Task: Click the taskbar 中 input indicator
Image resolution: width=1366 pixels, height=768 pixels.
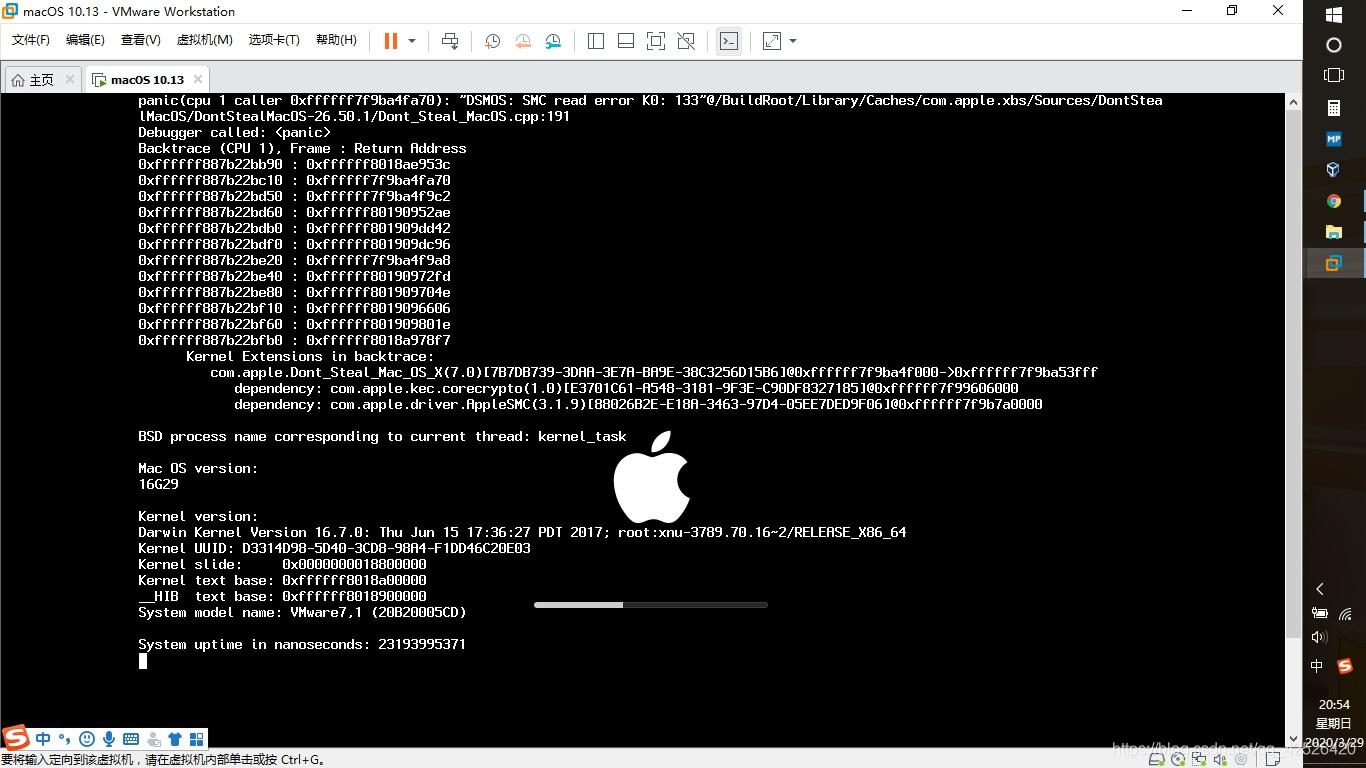Action: point(1317,666)
